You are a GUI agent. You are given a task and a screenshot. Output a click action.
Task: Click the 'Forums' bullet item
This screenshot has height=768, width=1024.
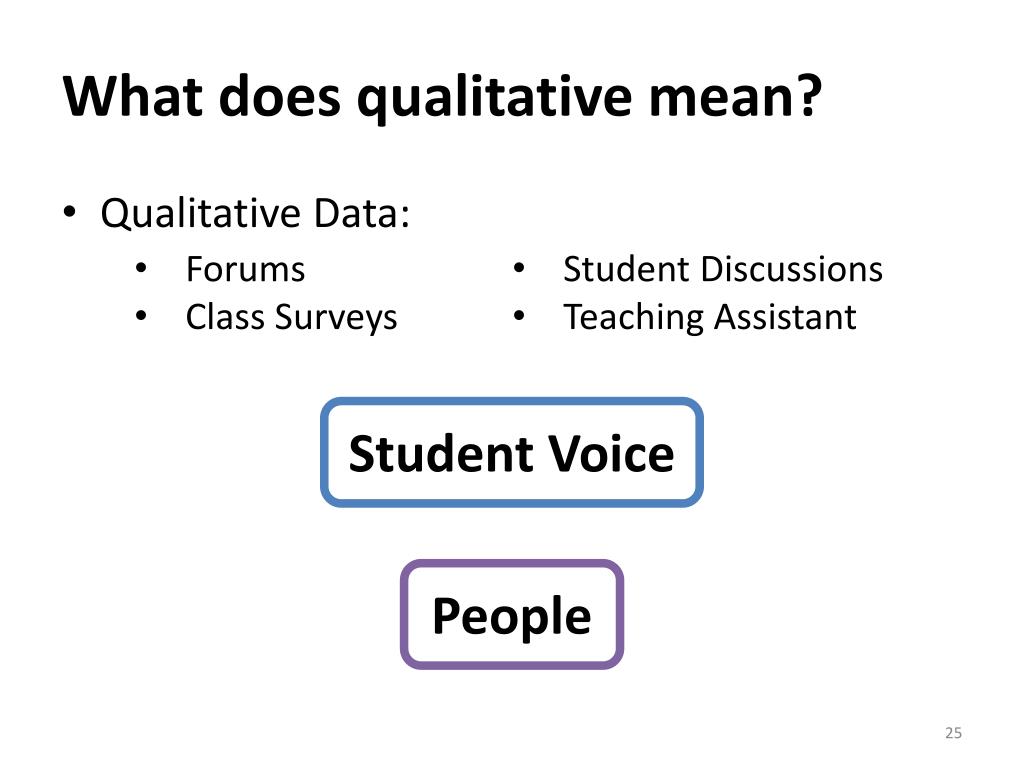[246, 269]
